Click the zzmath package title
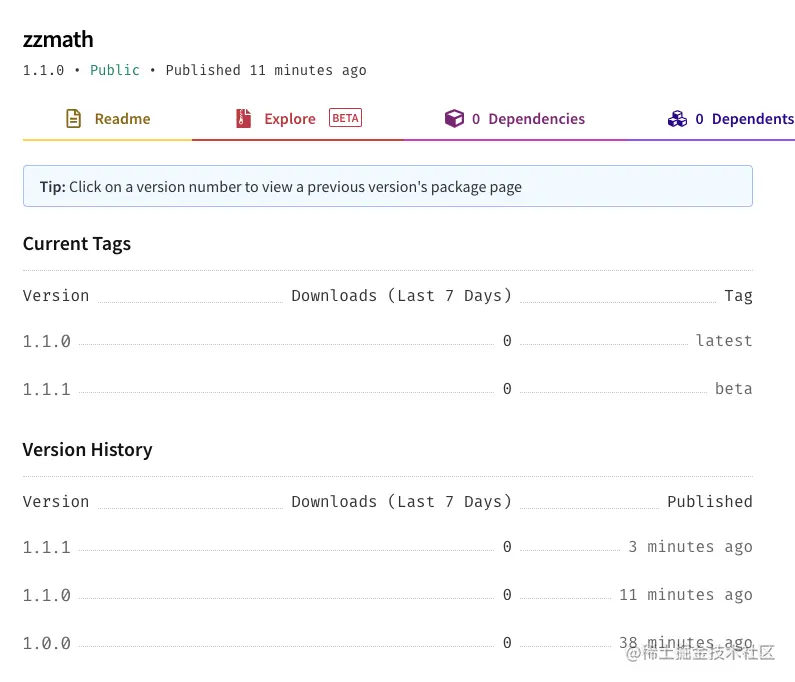The height and width of the screenshot is (682, 795). coord(58,40)
